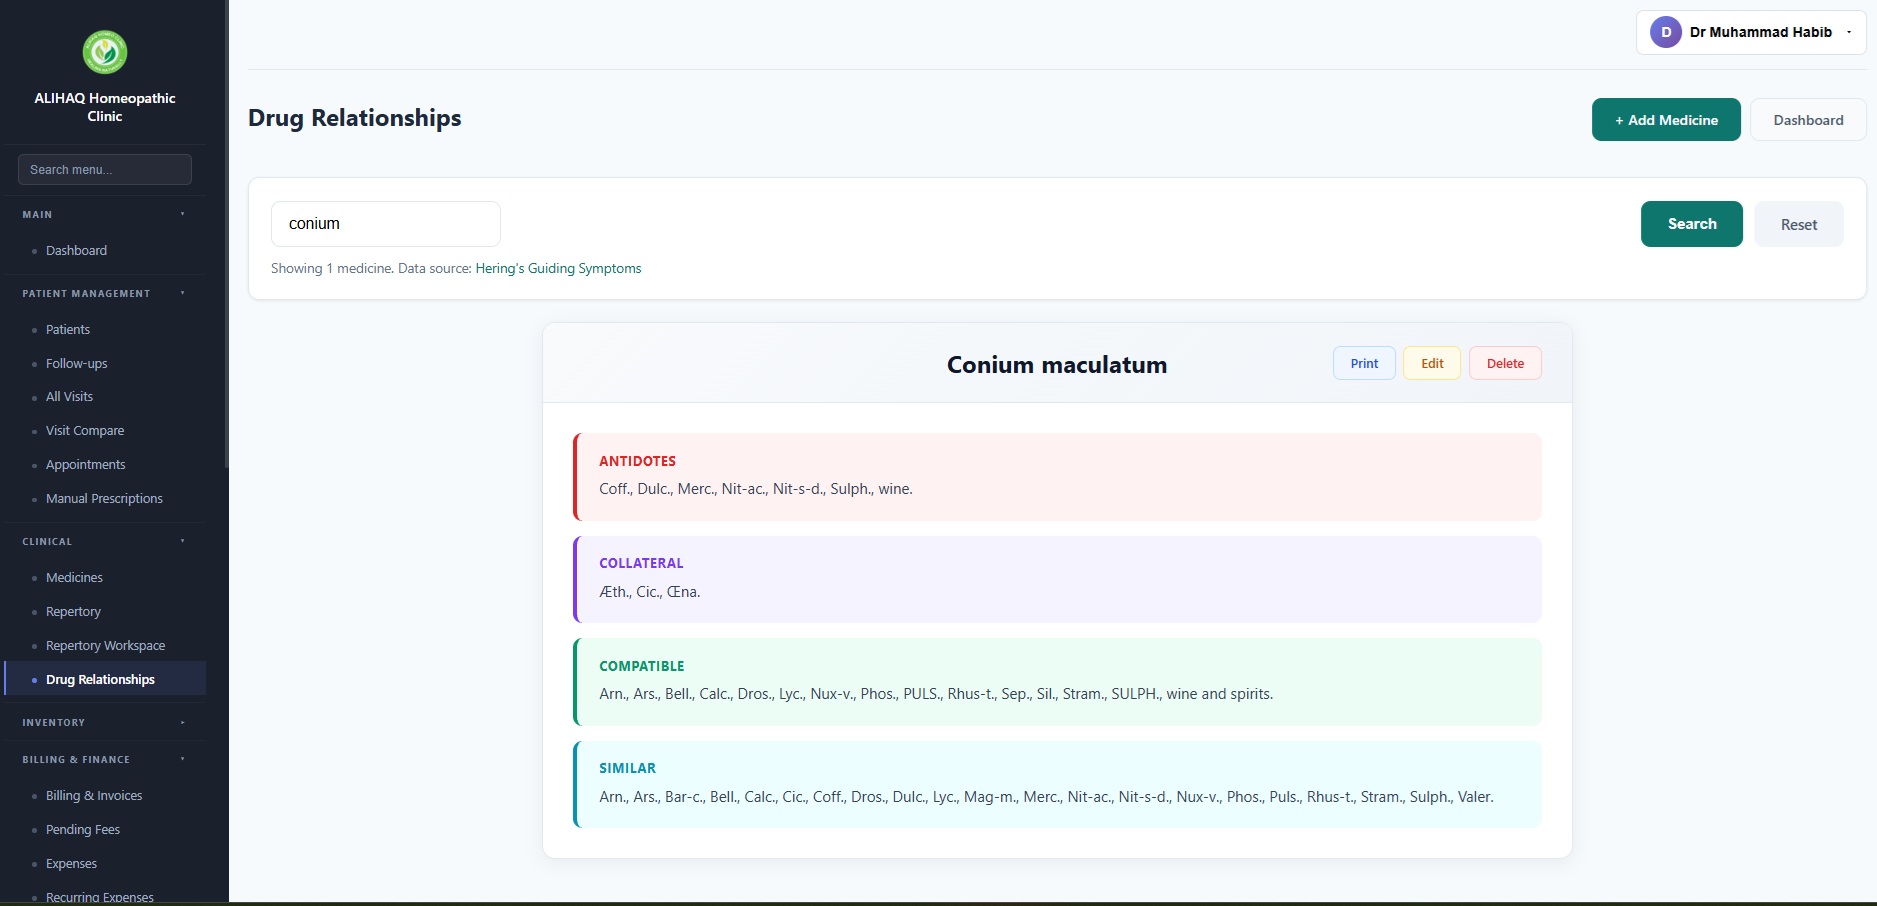Delete the Conium maculatum entry
The height and width of the screenshot is (906, 1877).
1505,363
